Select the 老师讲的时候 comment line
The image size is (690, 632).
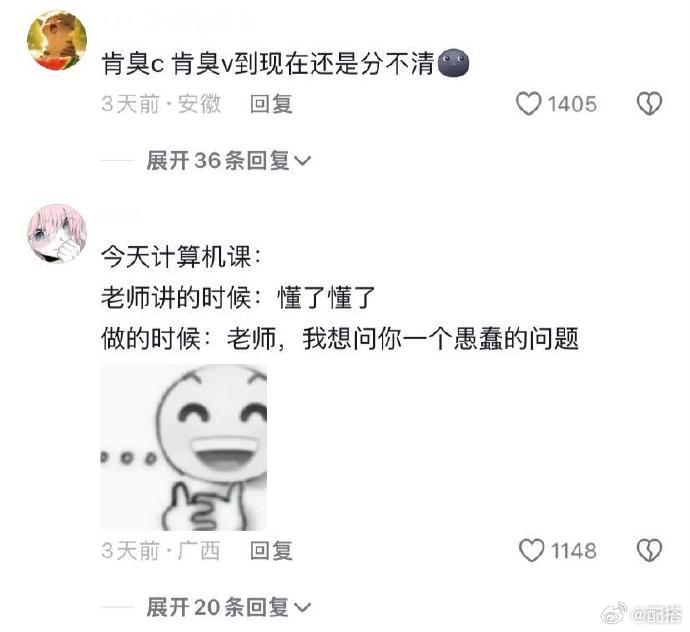point(238,297)
